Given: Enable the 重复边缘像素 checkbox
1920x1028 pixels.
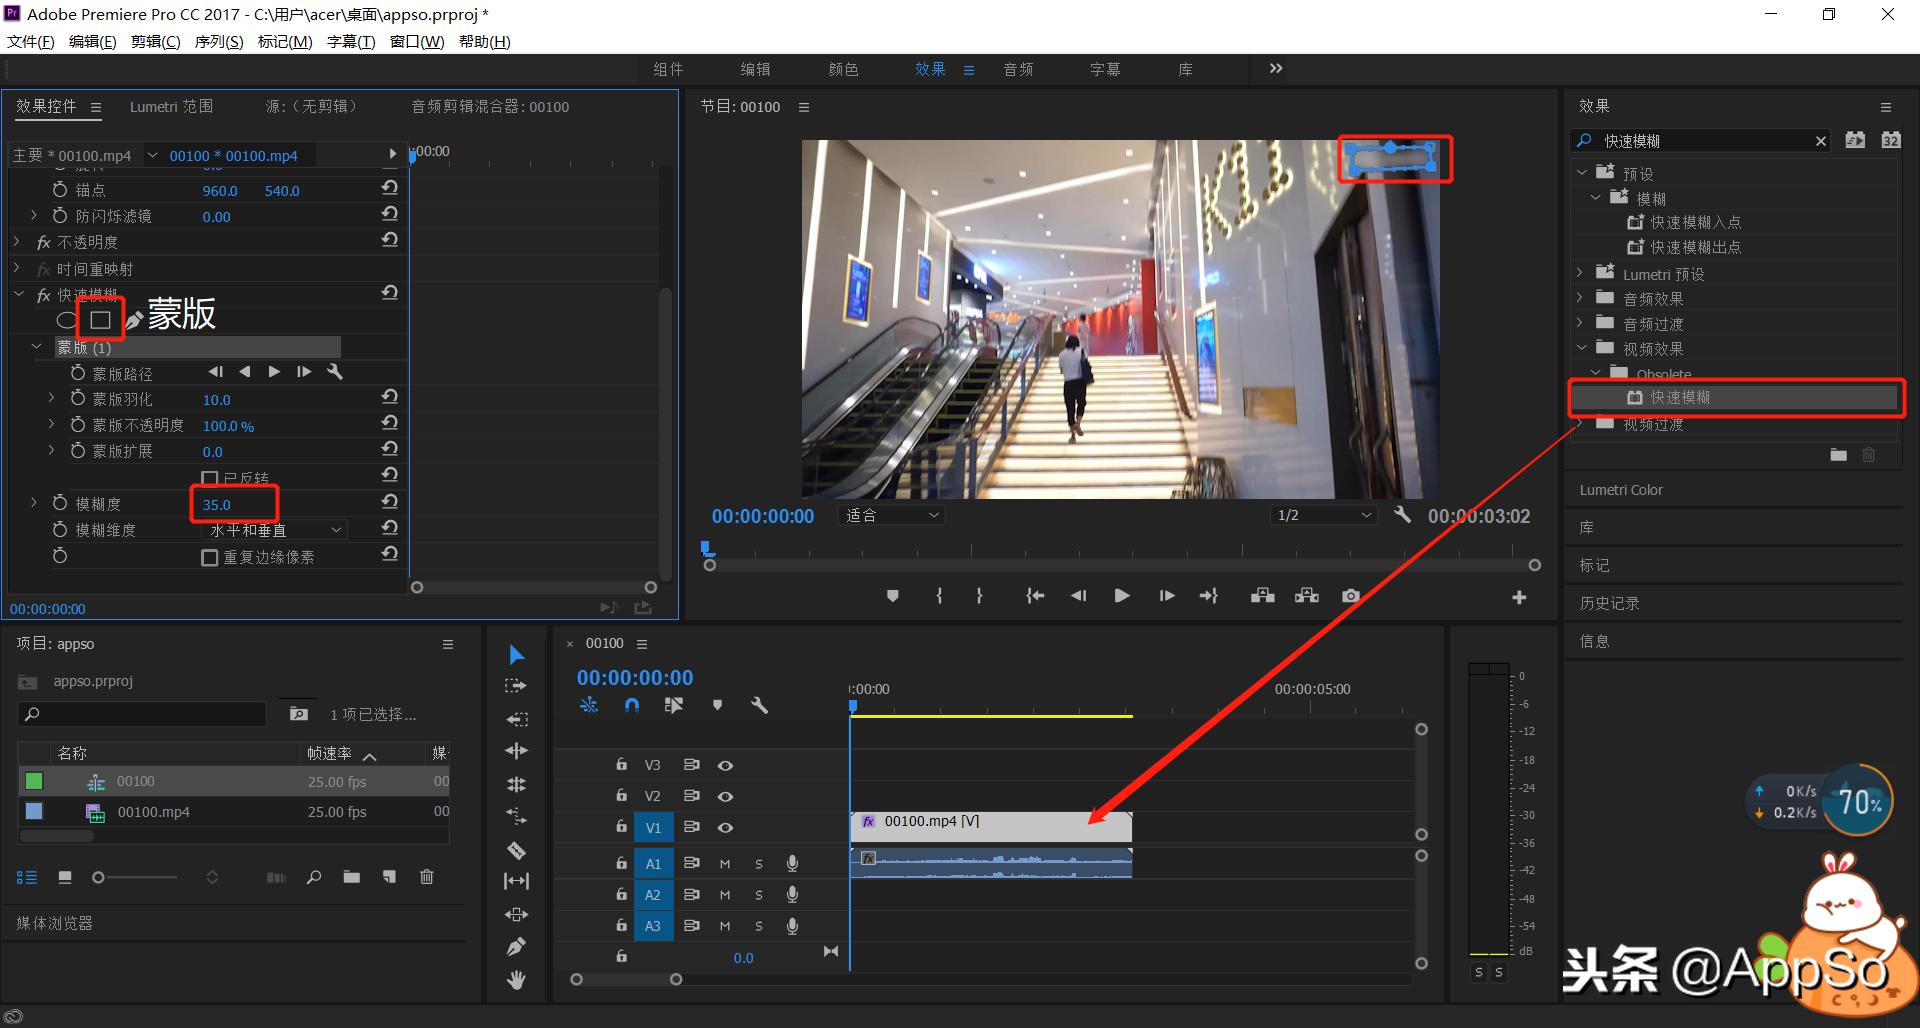Looking at the screenshot, I should click(x=210, y=558).
